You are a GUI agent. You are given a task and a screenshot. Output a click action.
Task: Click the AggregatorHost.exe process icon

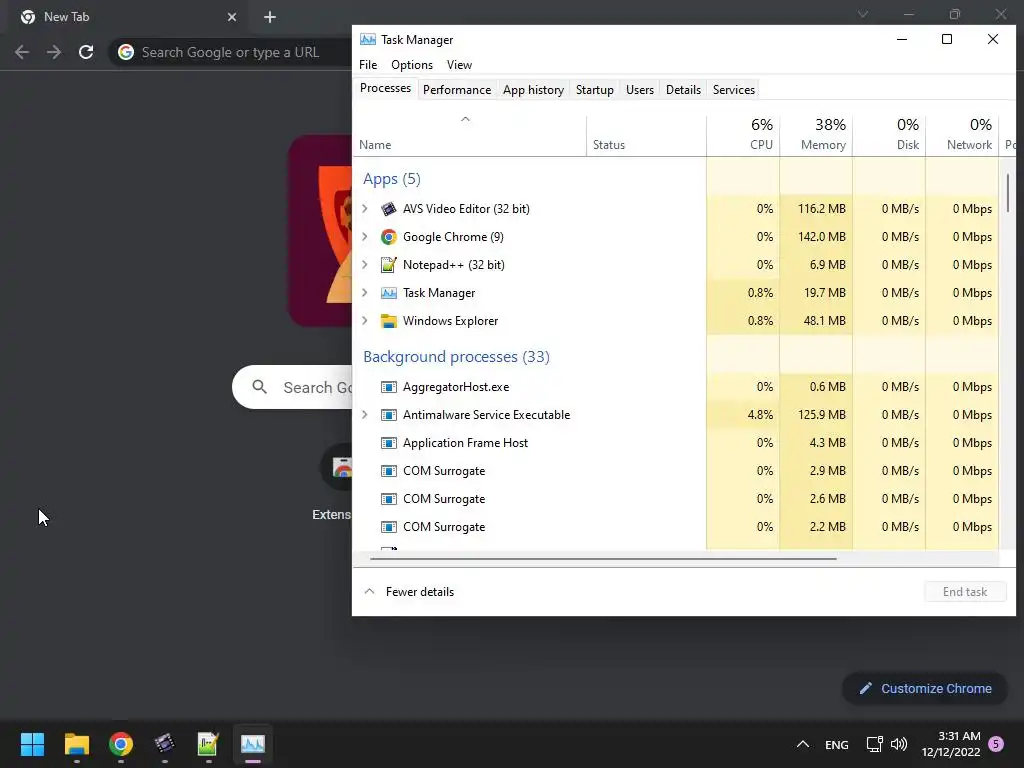[x=389, y=387]
